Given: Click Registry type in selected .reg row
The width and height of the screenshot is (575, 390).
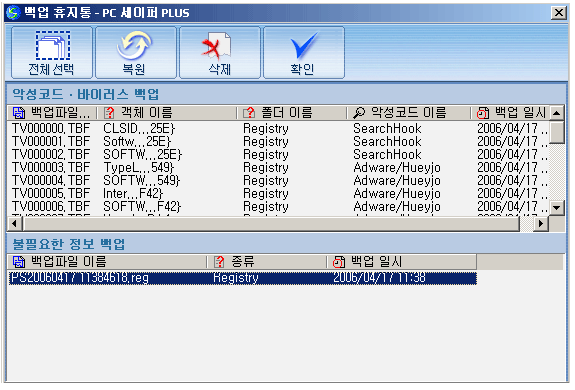Looking at the screenshot, I should coord(236,278).
